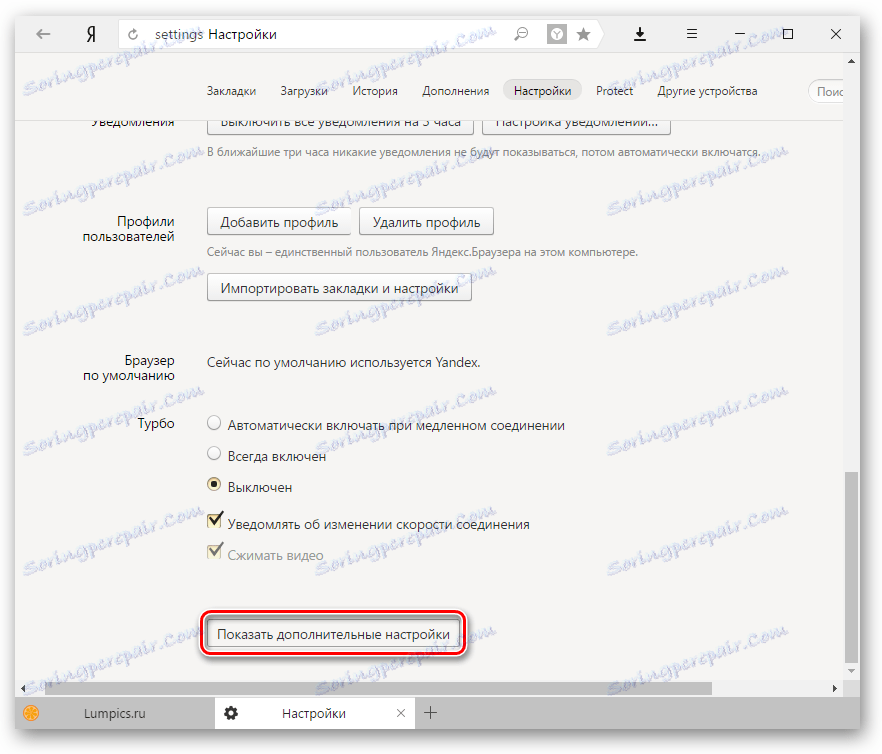
Task: Open Yandex home via the Я logo
Action: tap(91, 34)
